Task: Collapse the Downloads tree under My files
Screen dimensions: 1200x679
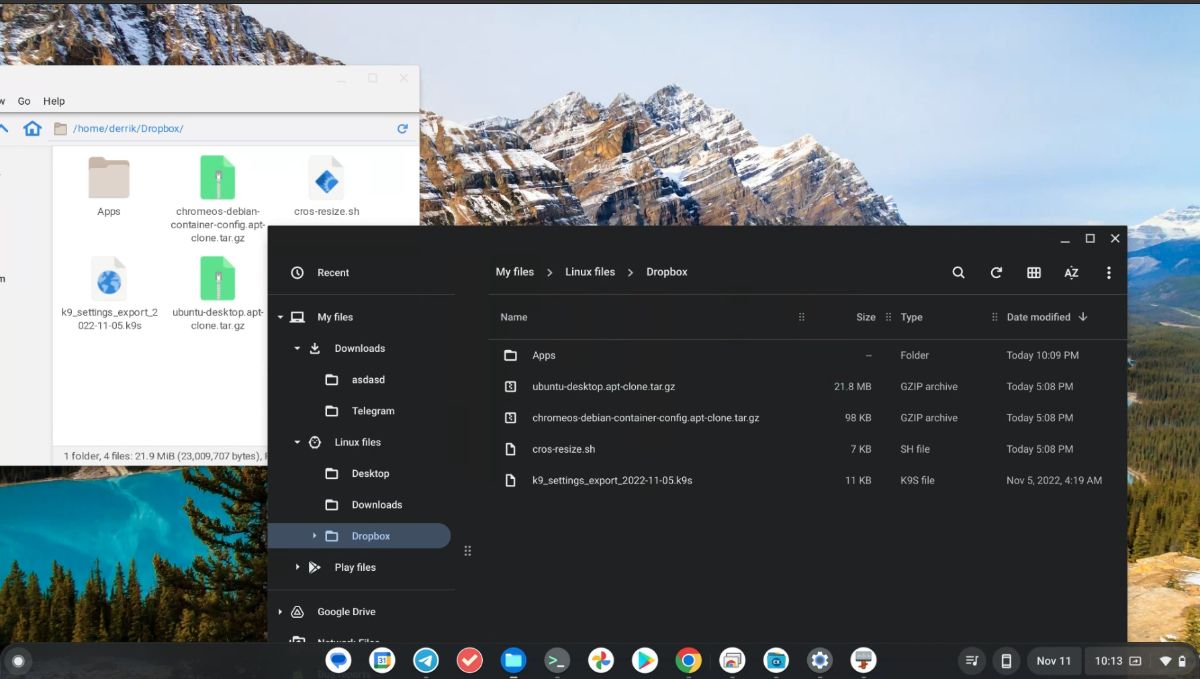Action: click(x=296, y=348)
